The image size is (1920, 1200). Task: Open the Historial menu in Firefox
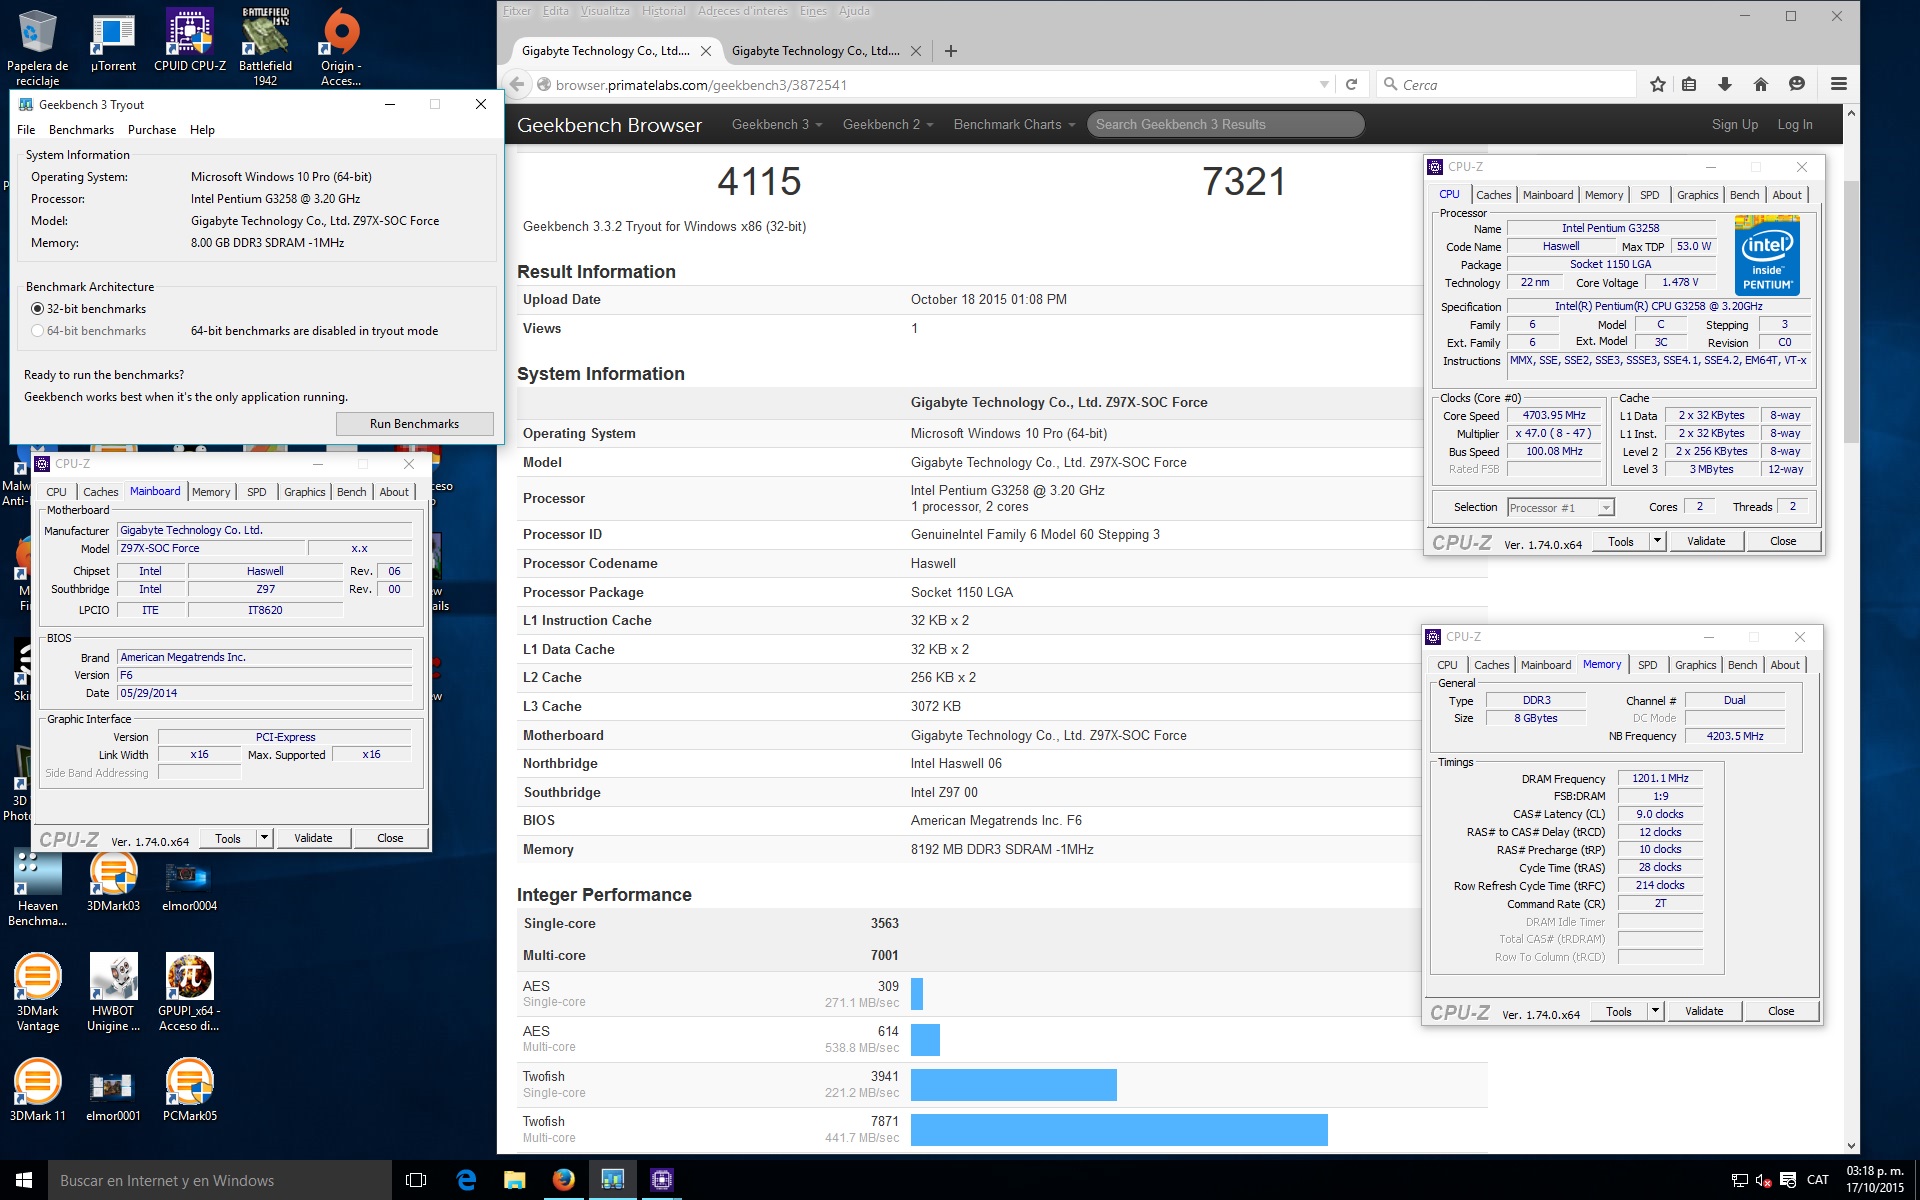coord(664,11)
